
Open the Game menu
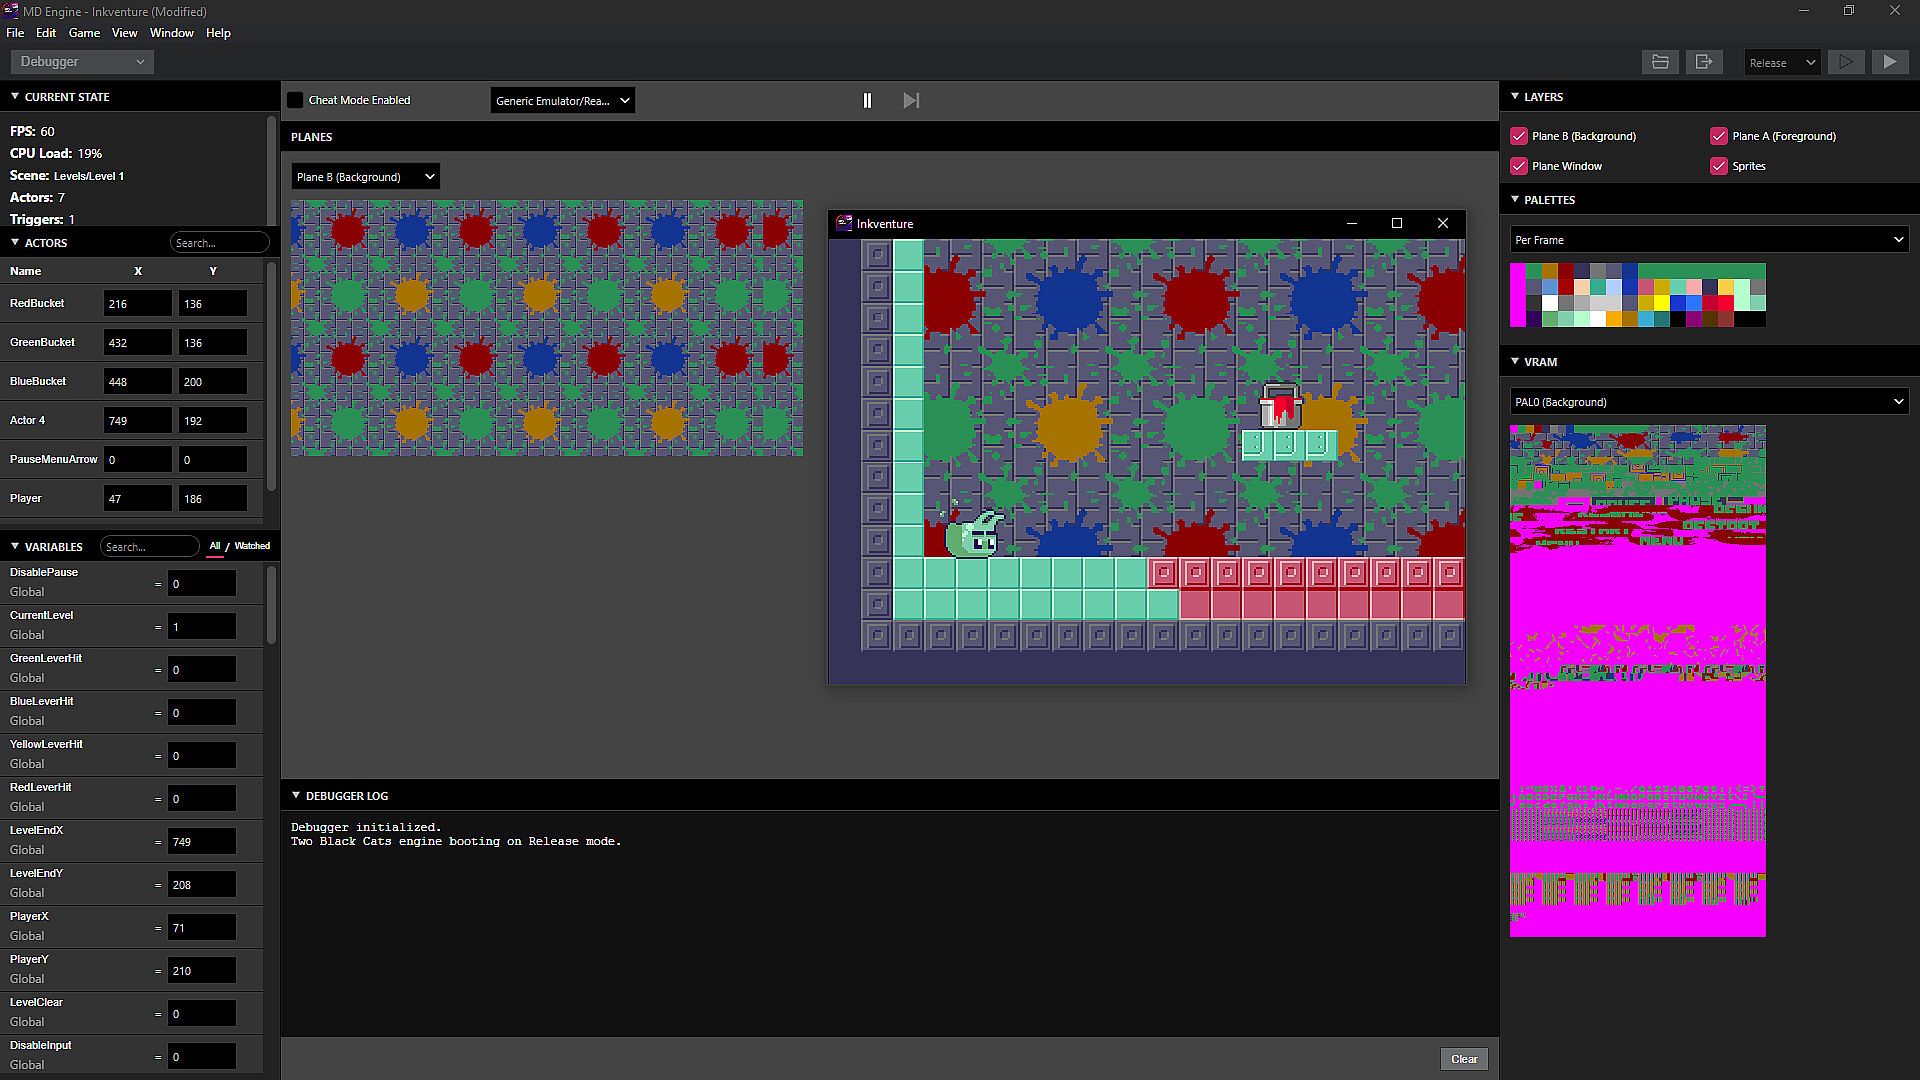coord(84,33)
